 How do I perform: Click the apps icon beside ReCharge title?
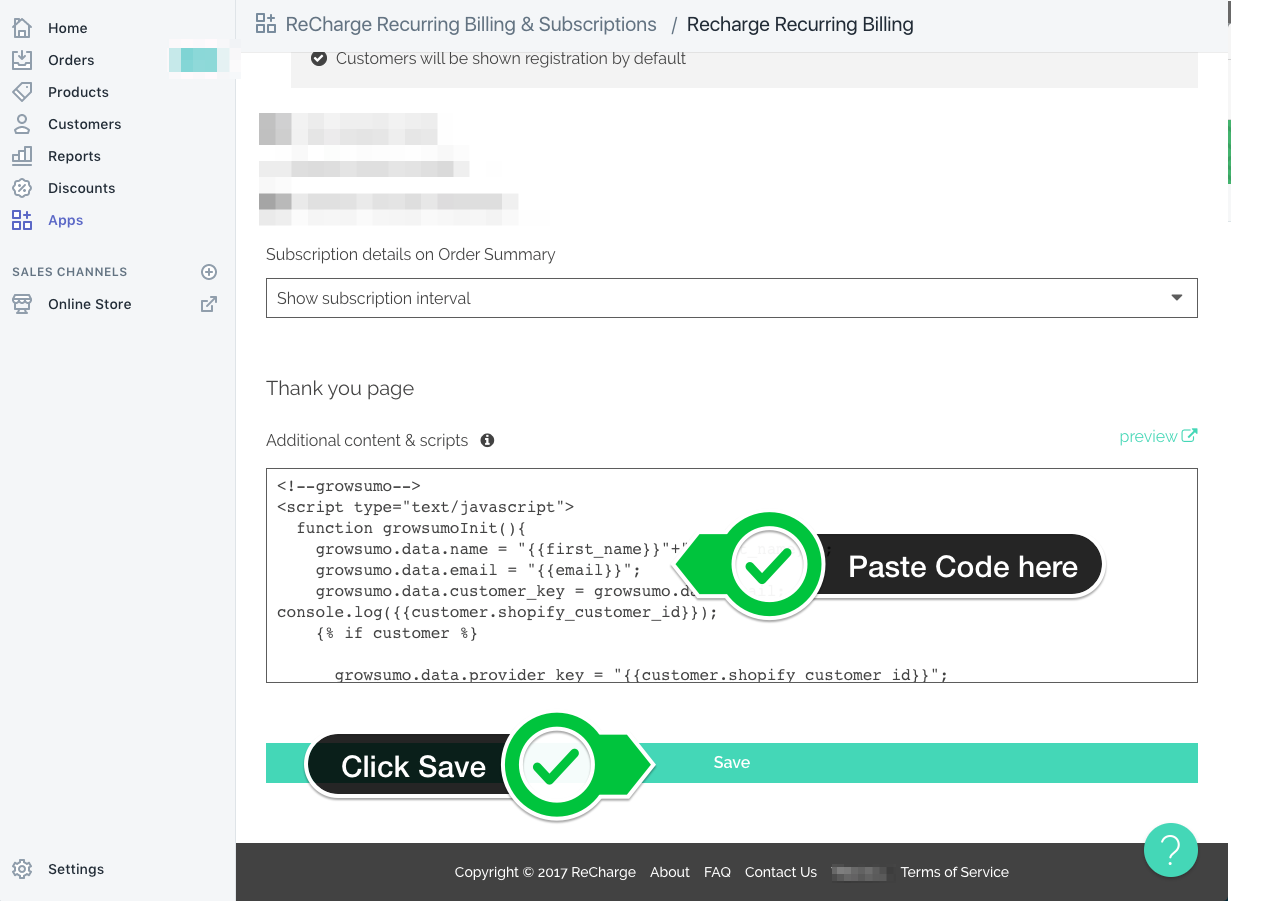point(266,24)
